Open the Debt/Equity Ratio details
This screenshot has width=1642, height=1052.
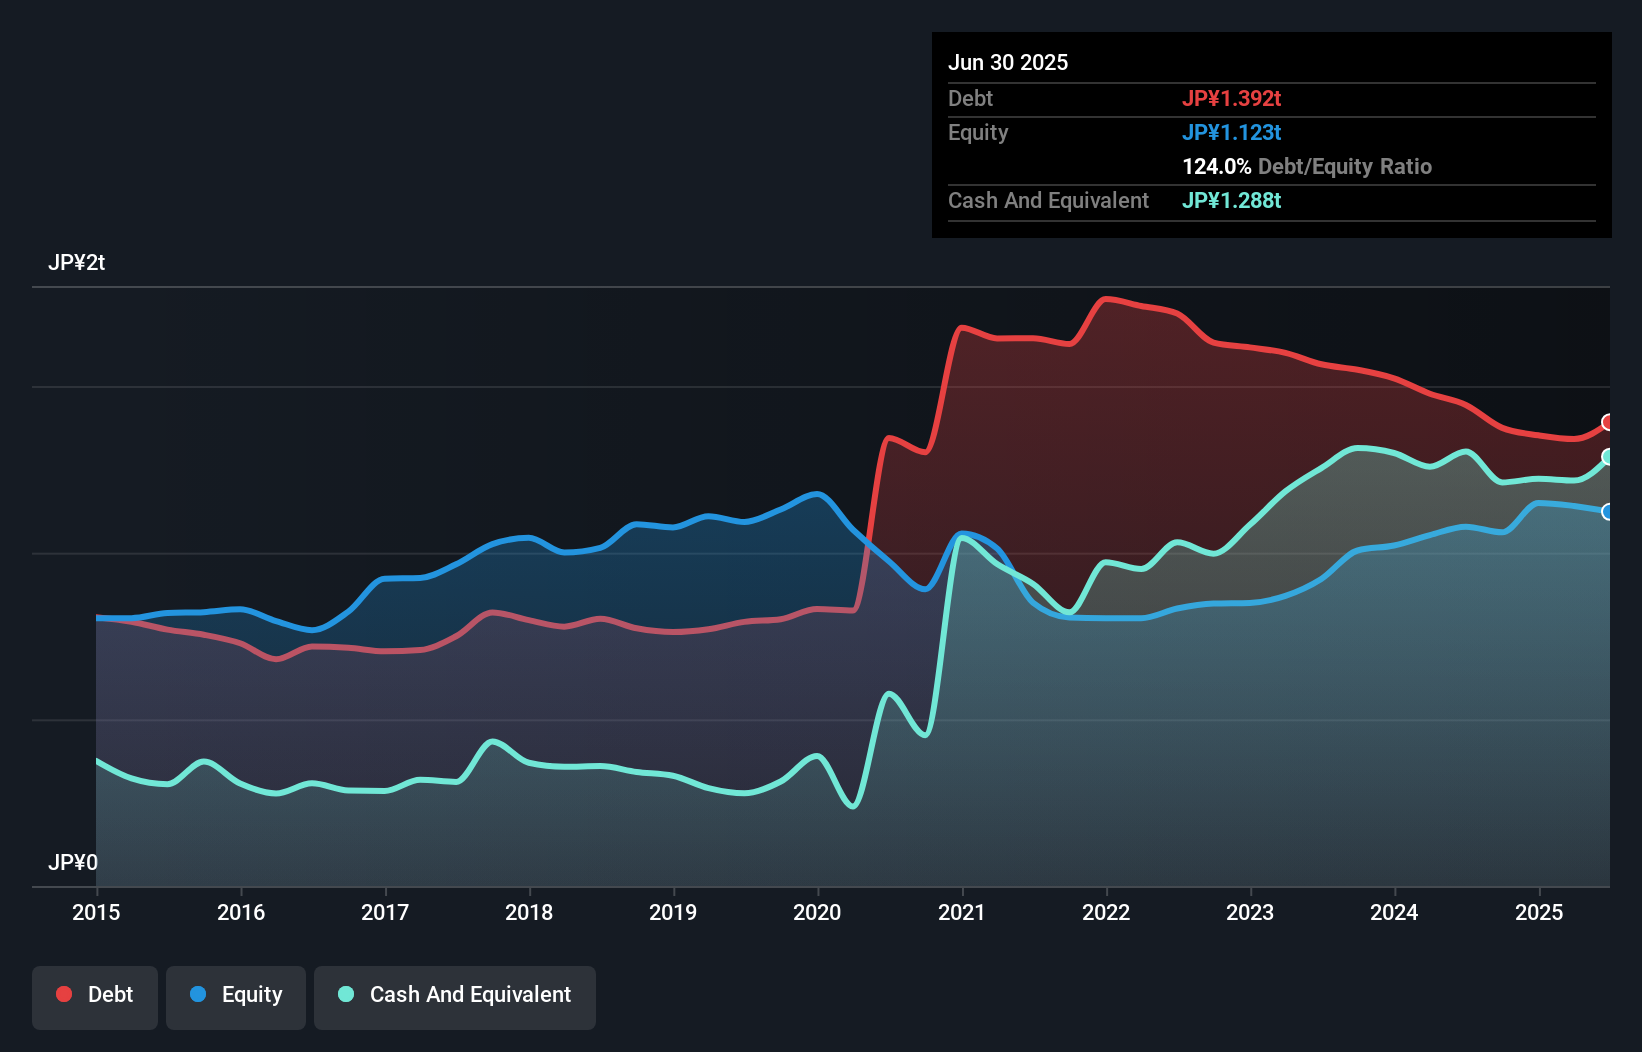pos(1307,166)
